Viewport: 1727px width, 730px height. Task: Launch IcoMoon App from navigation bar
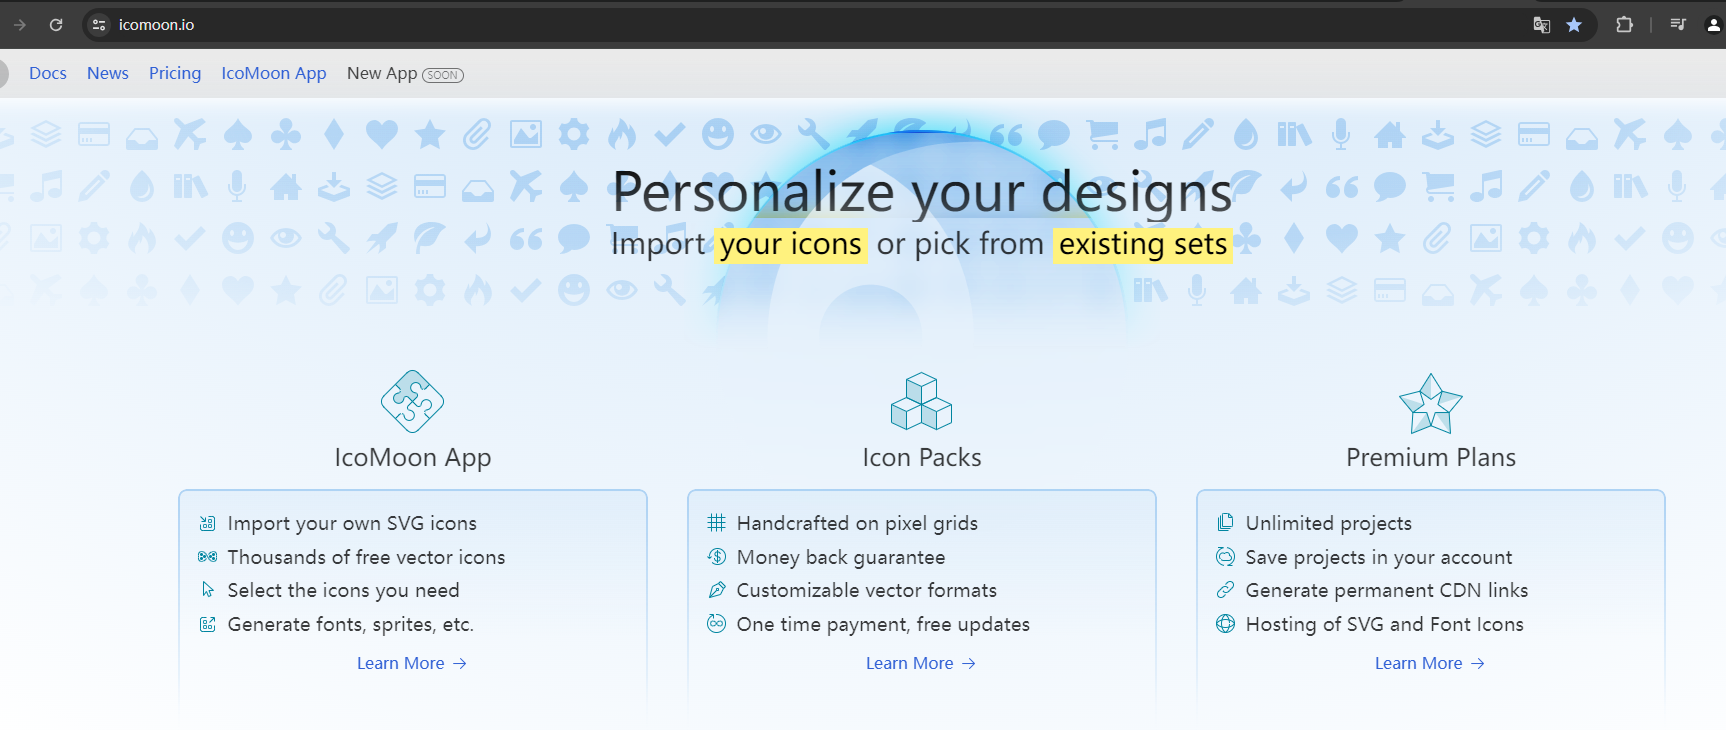tap(274, 73)
